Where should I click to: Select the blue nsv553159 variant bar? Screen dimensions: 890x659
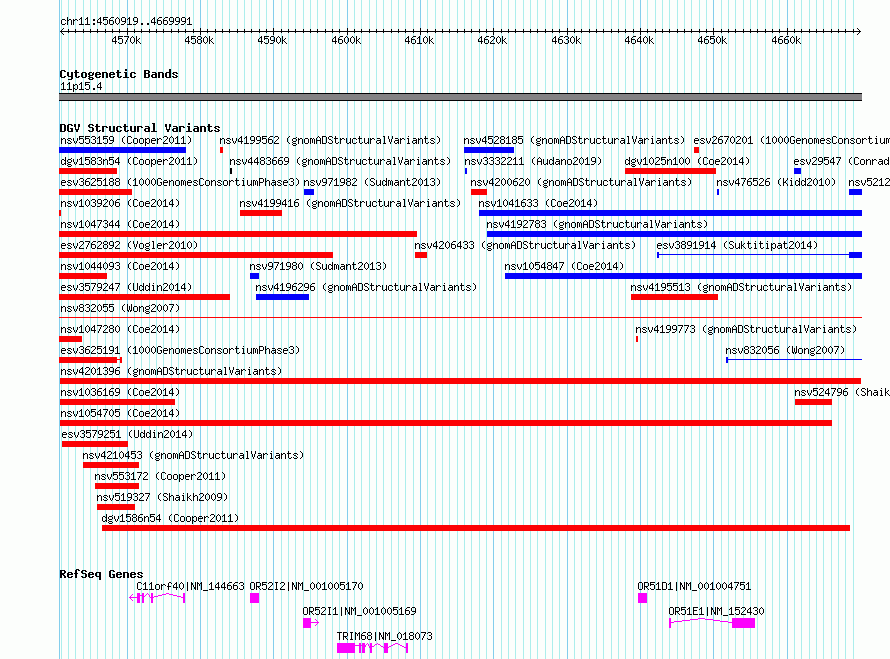coord(123,150)
